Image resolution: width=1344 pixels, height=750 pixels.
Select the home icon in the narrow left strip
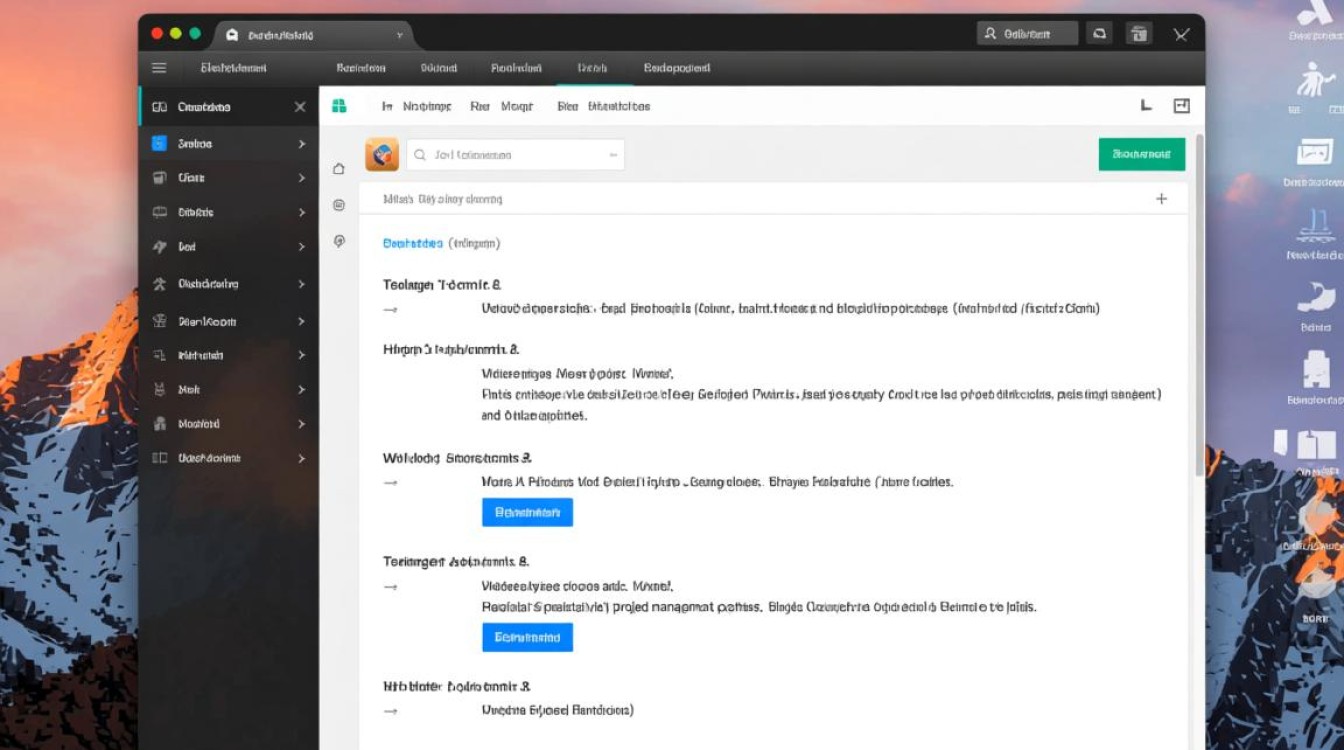[339, 169]
